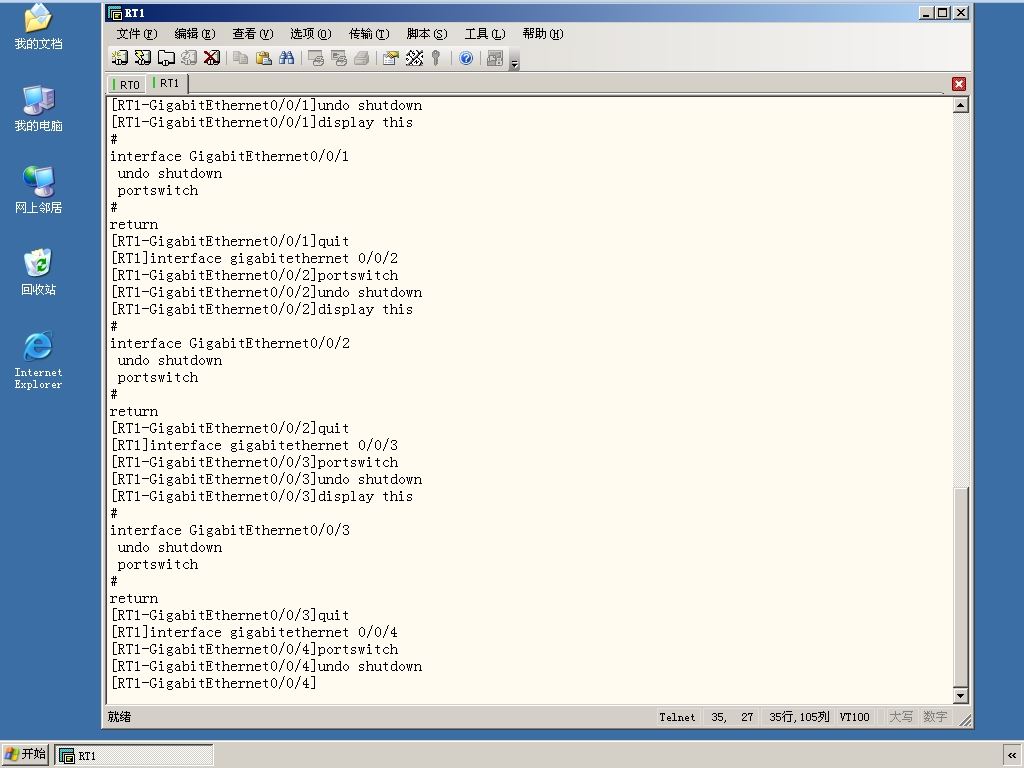Click the Quick Connect lightning icon

[142, 58]
